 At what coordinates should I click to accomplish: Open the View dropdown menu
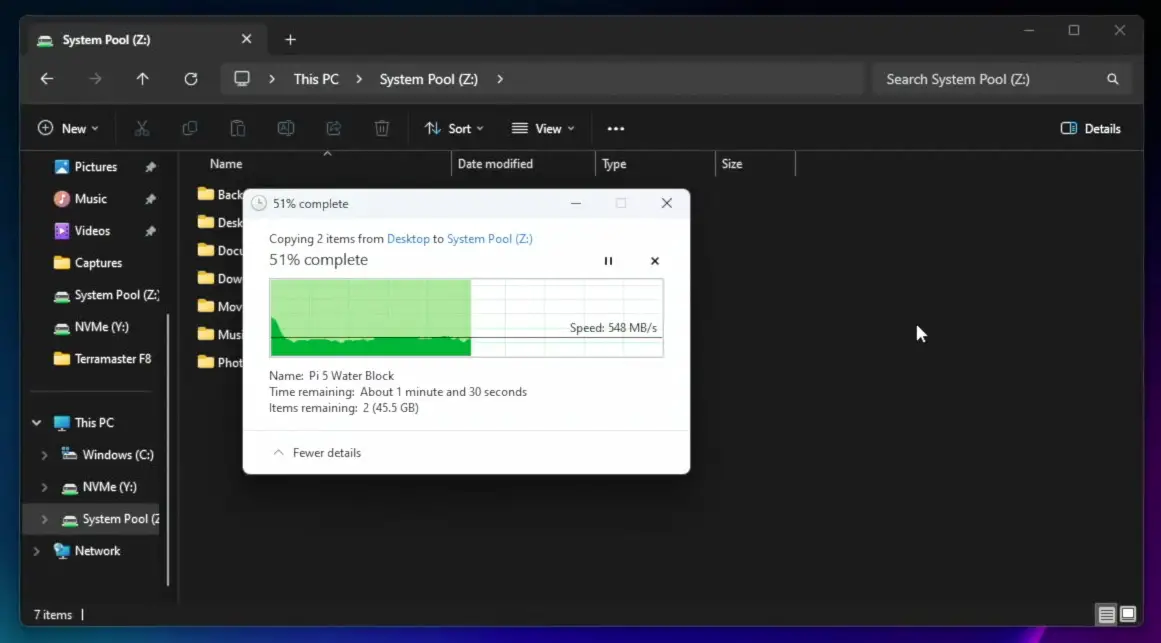[x=543, y=128]
